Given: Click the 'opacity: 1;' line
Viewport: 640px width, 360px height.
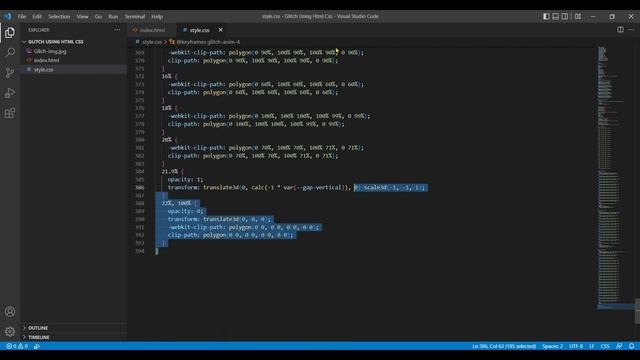Looking at the screenshot, I should coord(185,180).
